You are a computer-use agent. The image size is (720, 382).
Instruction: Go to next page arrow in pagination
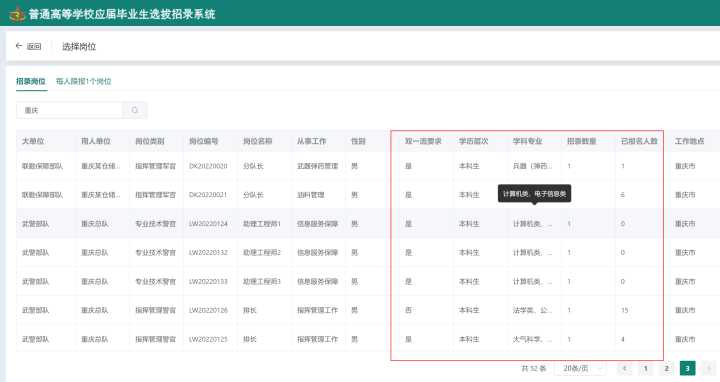tap(709, 368)
